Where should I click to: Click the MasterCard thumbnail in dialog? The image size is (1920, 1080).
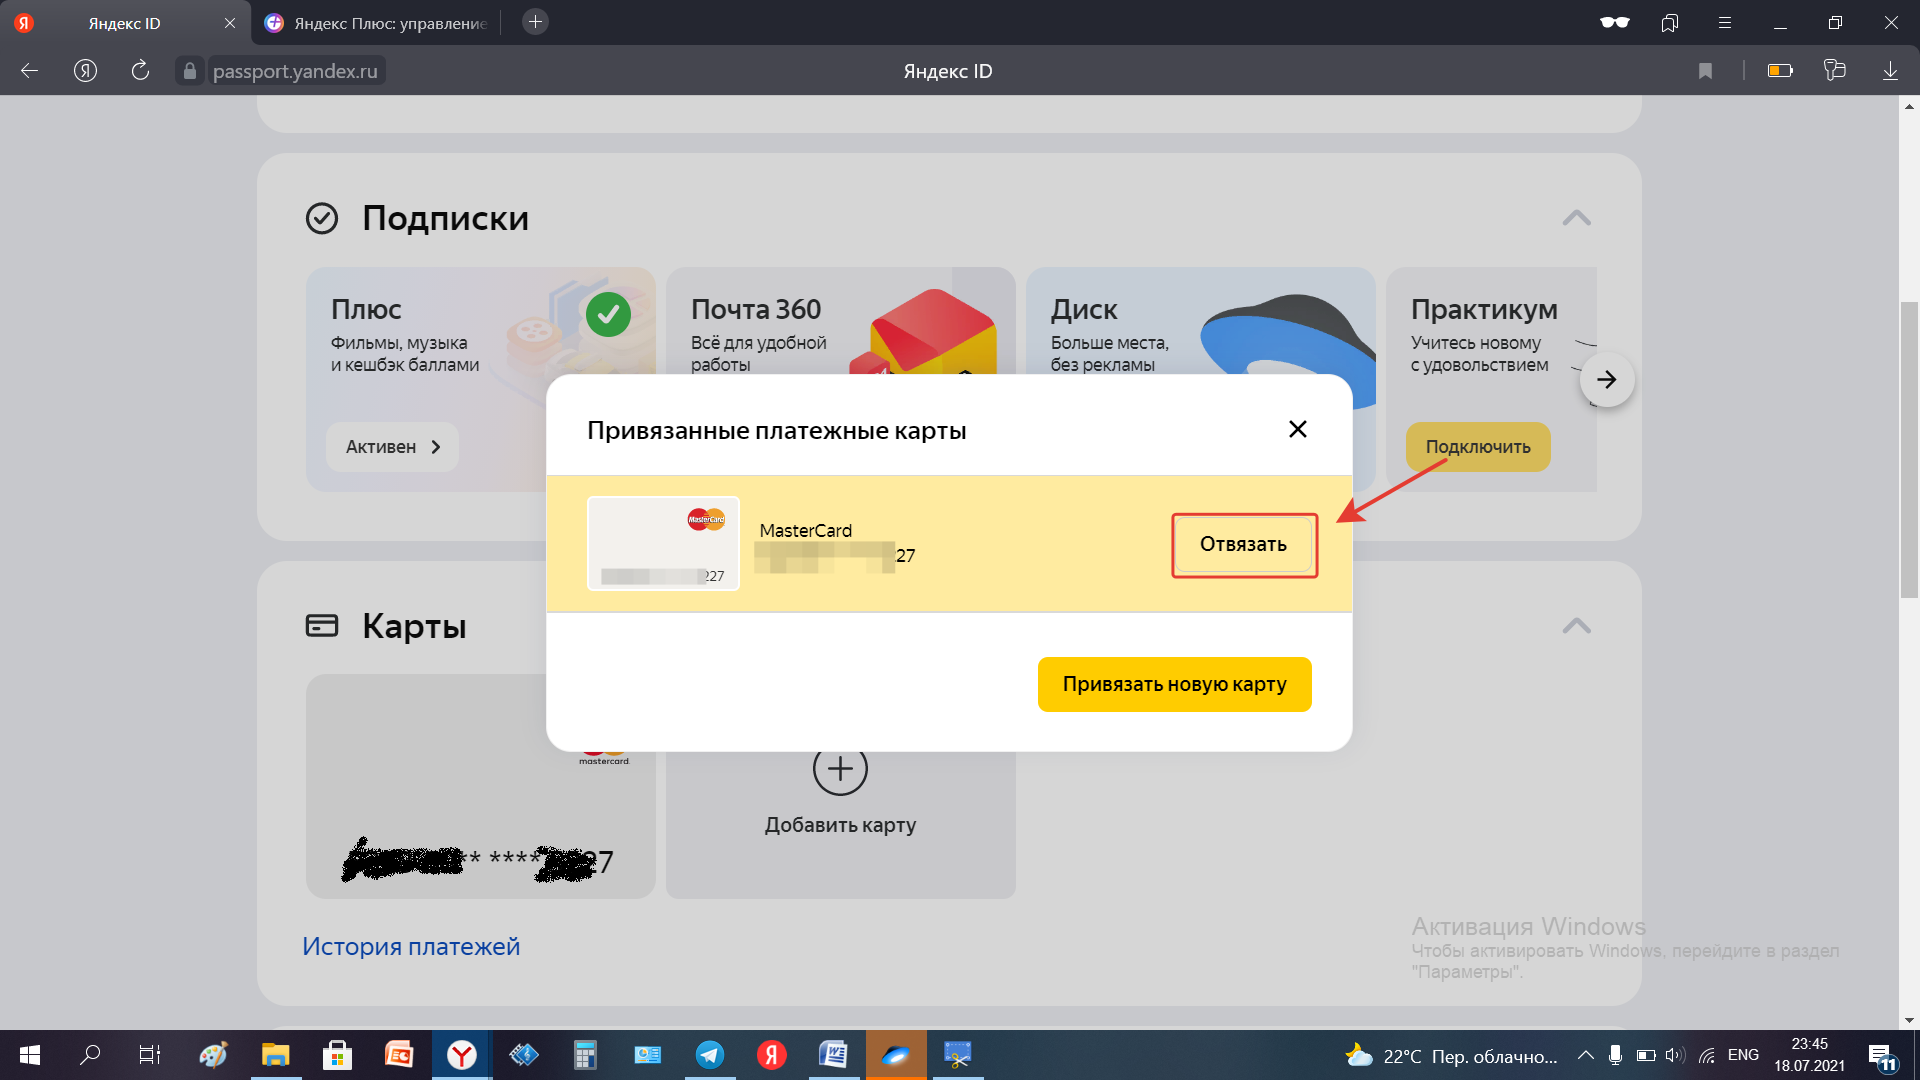coord(663,544)
